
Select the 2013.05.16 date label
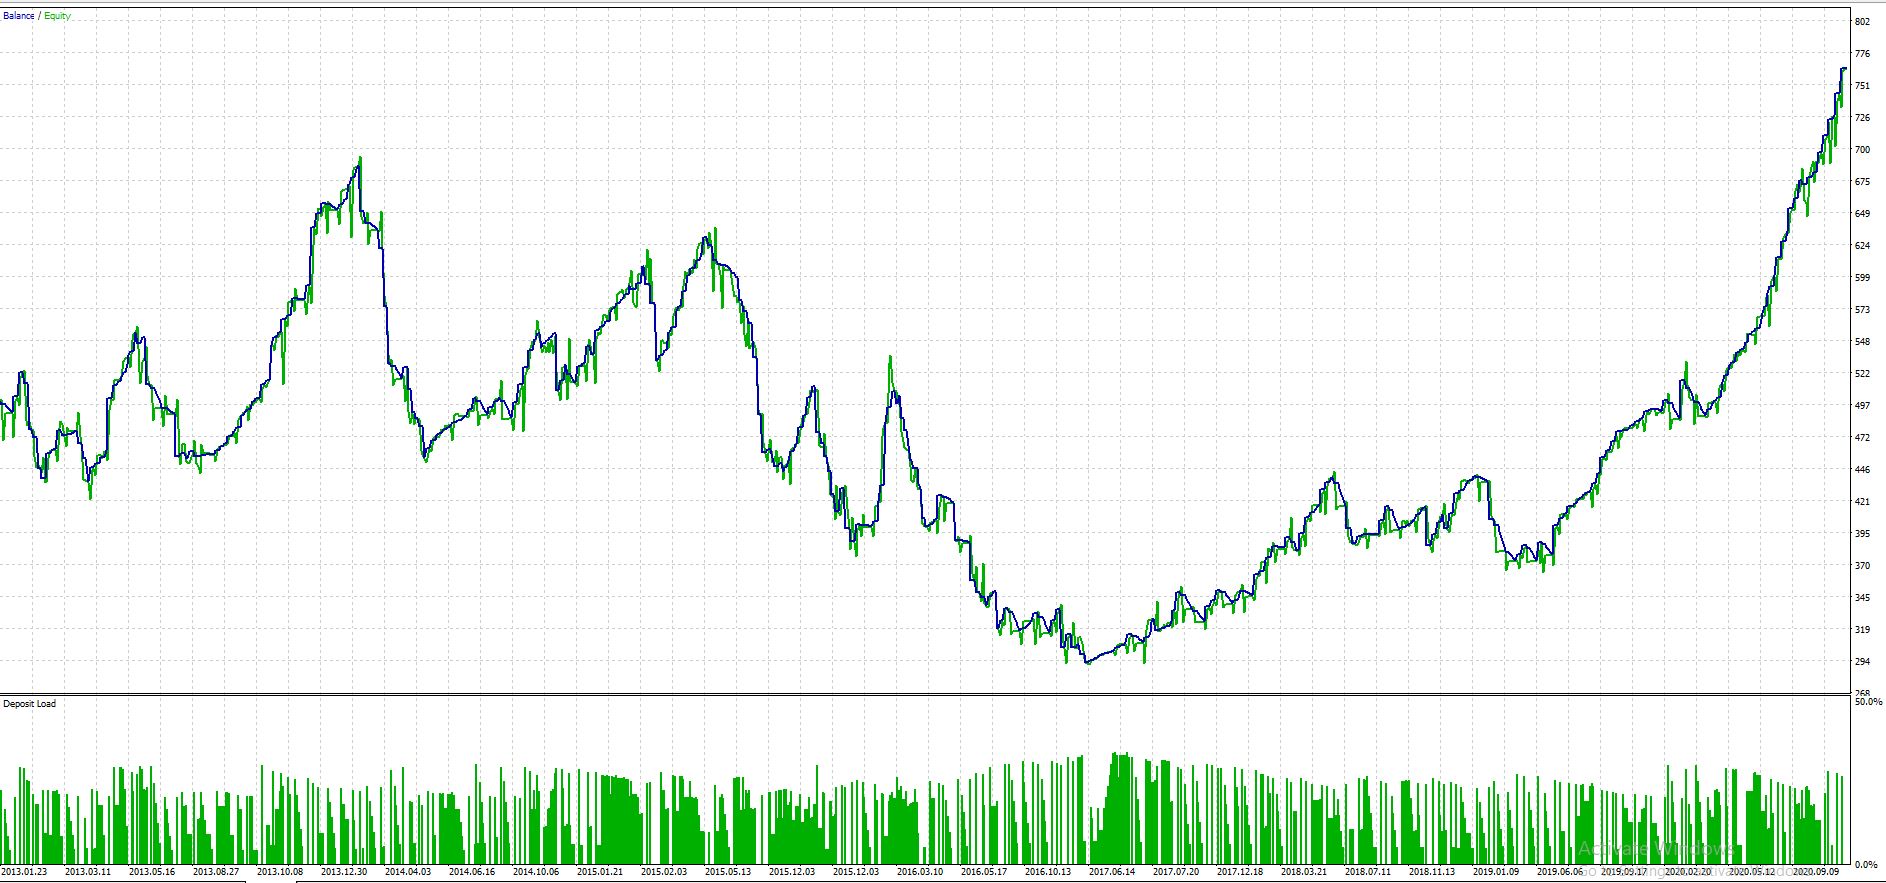[x=152, y=872]
